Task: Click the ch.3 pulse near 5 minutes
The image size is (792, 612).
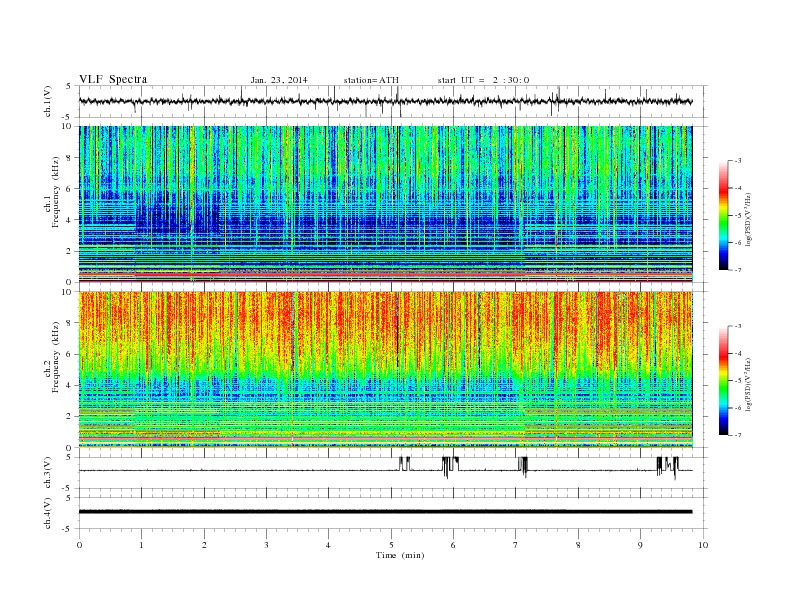Action: [405, 464]
